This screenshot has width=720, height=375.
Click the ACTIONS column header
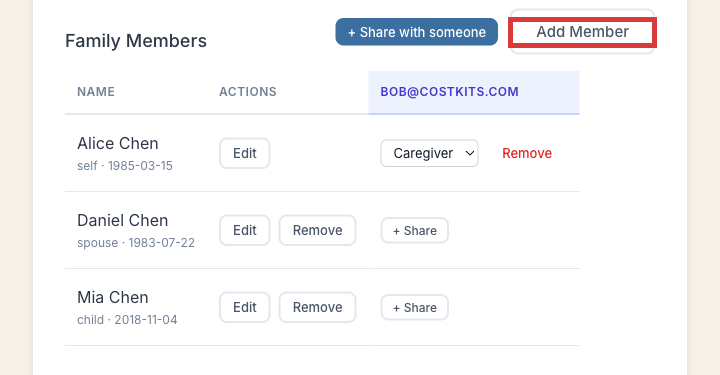pos(248,92)
